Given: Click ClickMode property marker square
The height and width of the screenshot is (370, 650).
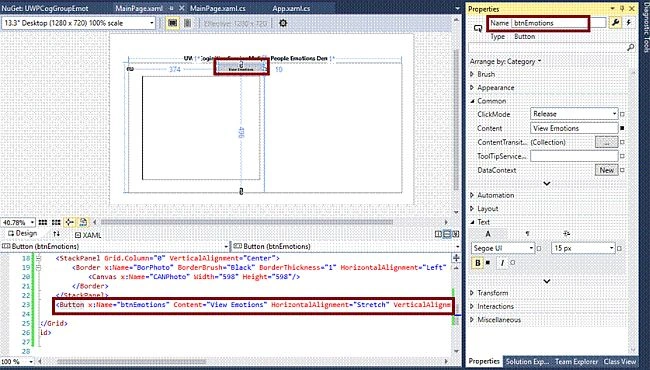Looking at the screenshot, I should click(622, 114).
